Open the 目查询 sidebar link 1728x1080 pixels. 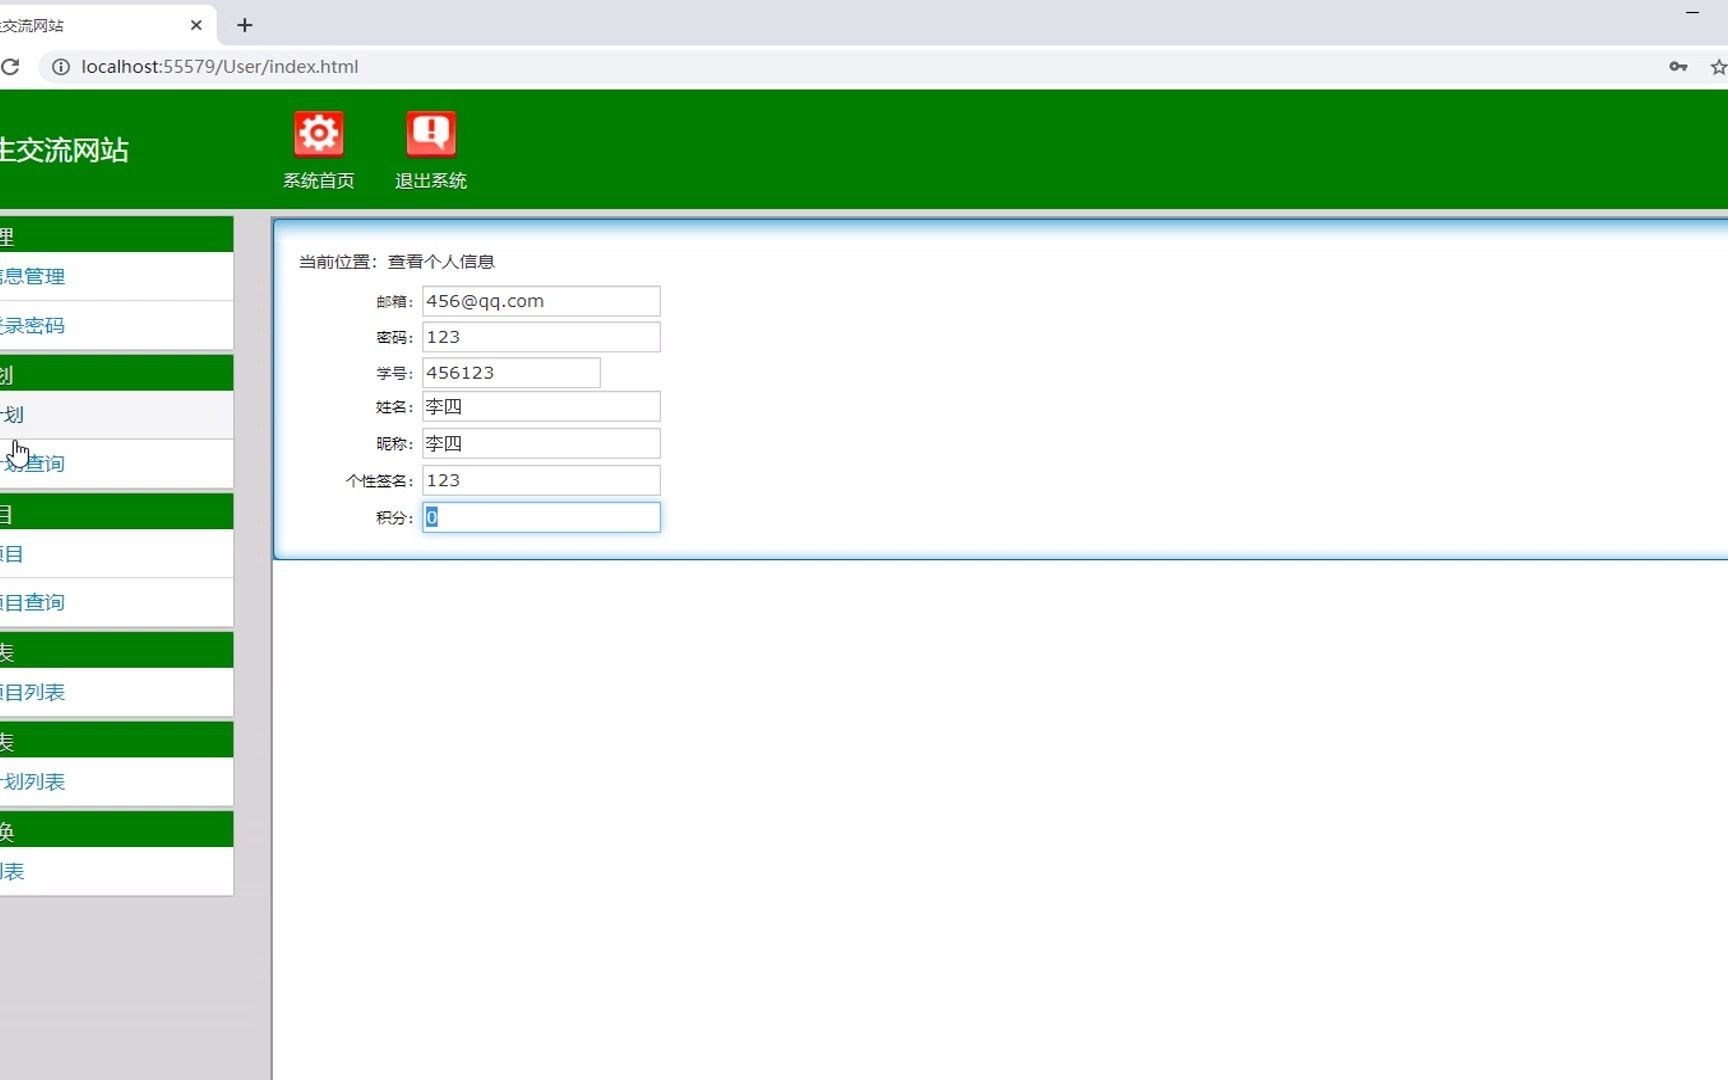pyautogui.click(x=32, y=603)
